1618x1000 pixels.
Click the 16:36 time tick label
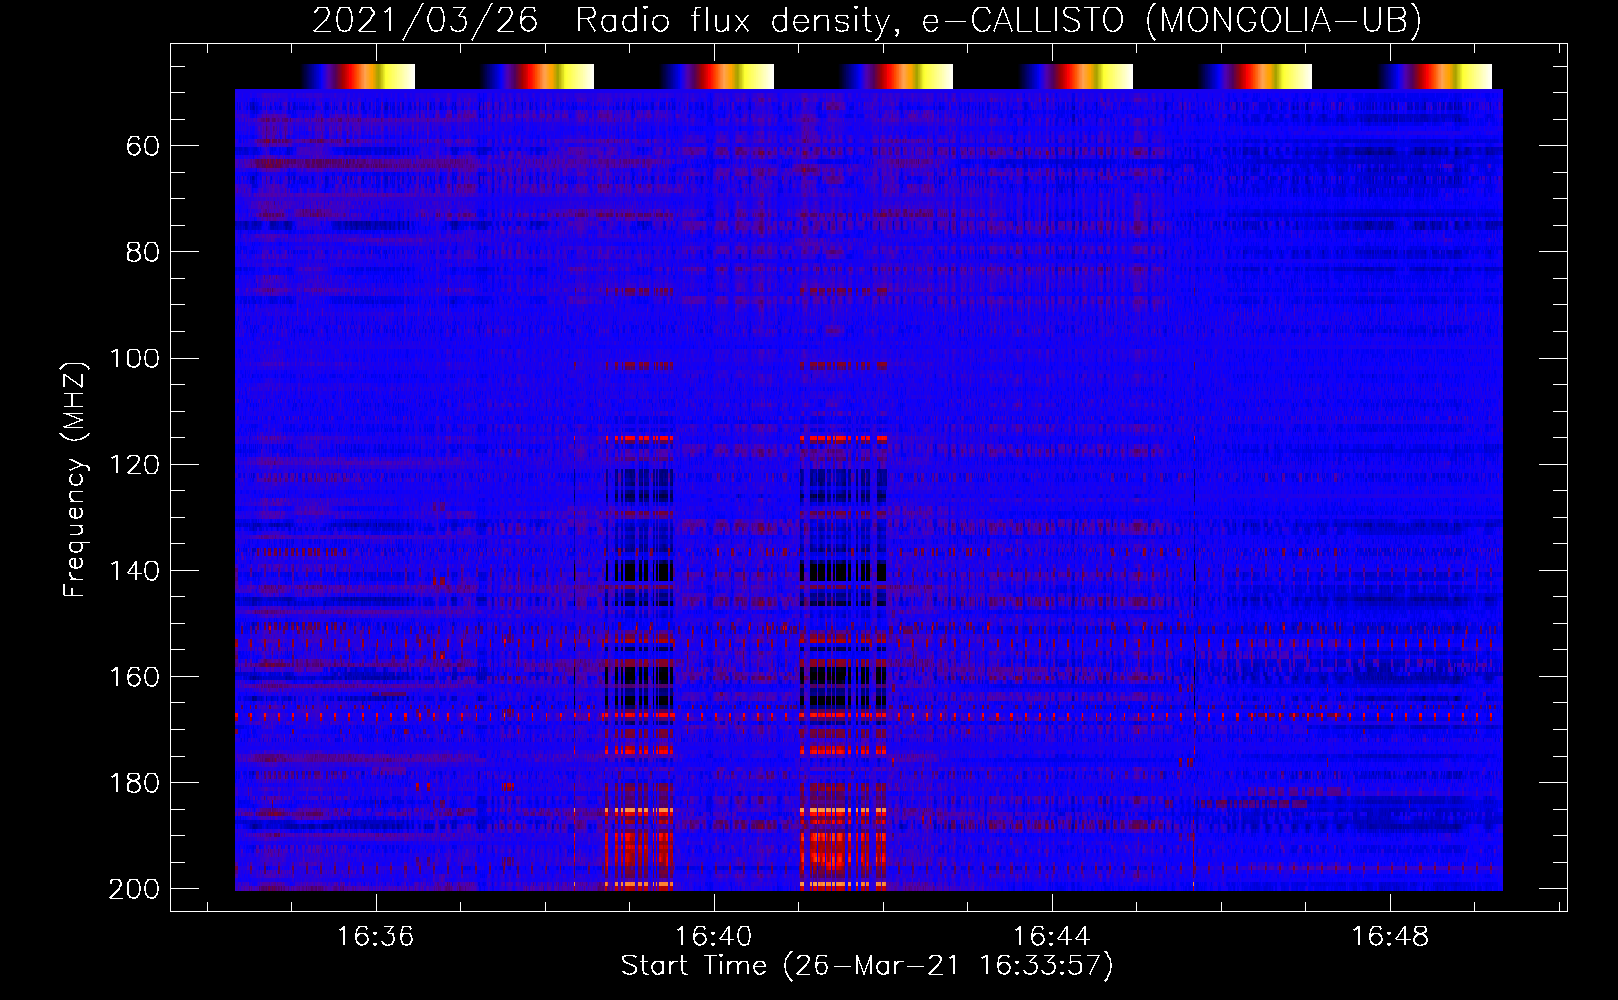click(376, 937)
